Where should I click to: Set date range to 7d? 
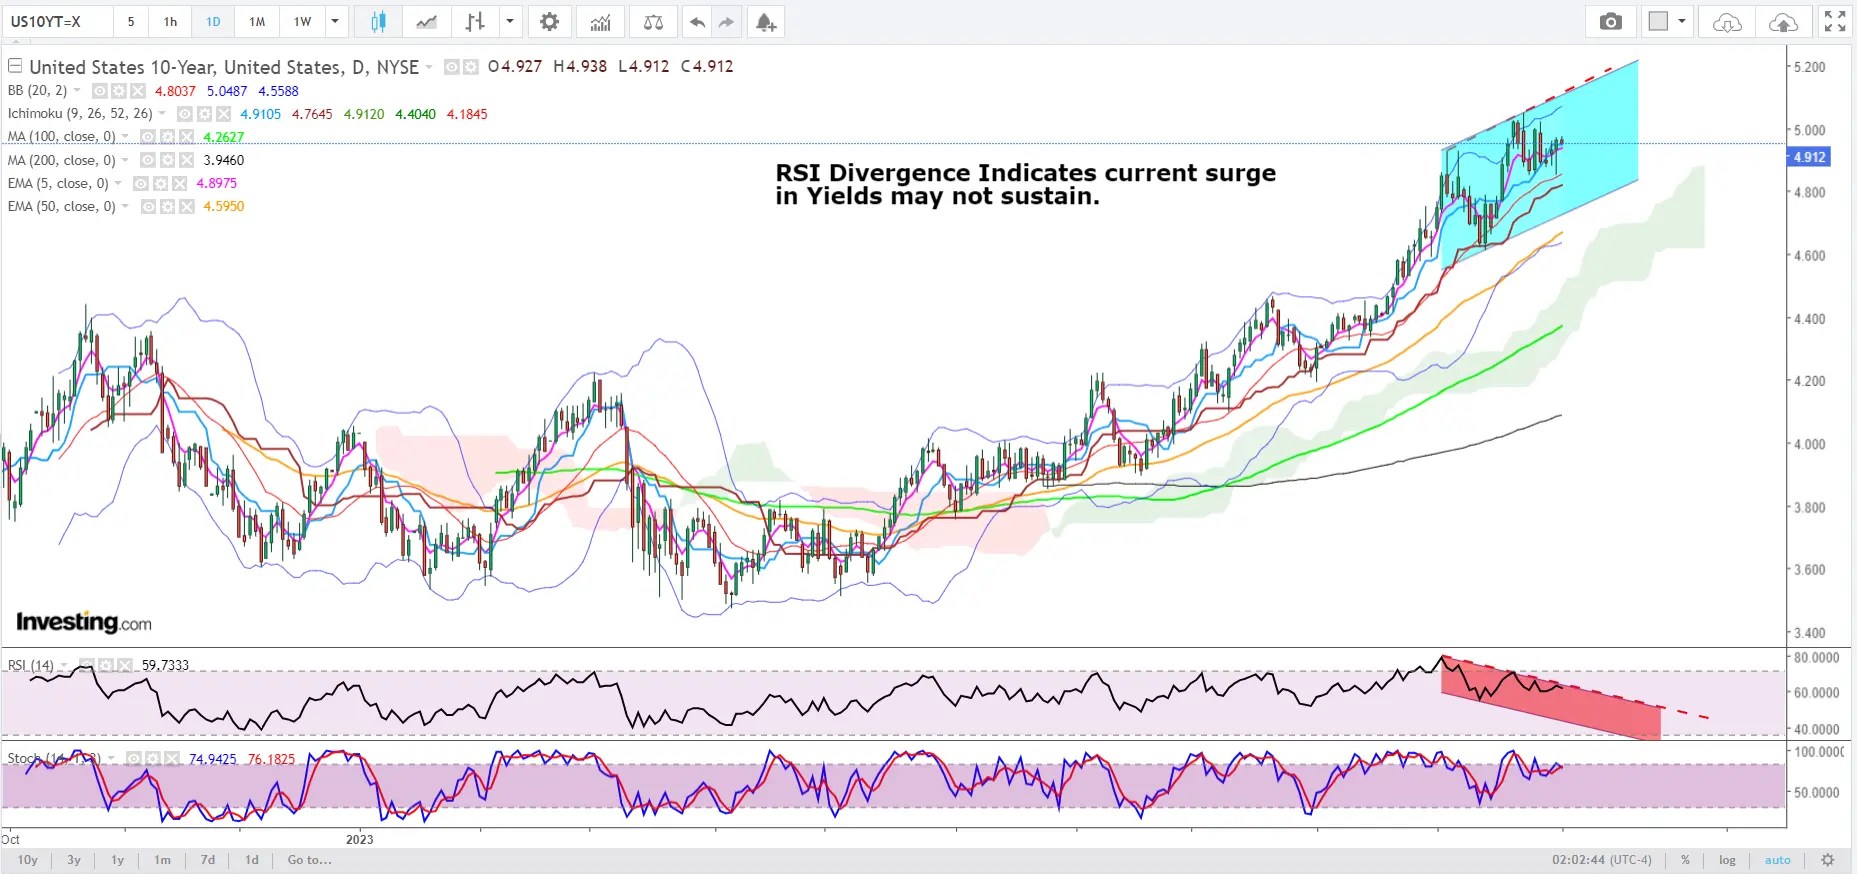click(x=208, y=860)
